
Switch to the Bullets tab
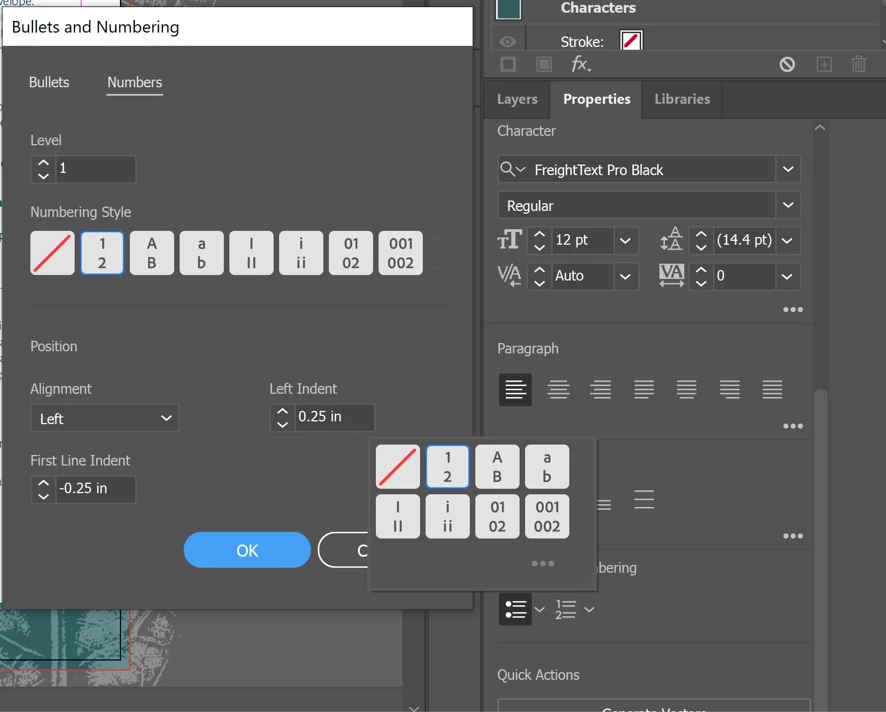49,83
